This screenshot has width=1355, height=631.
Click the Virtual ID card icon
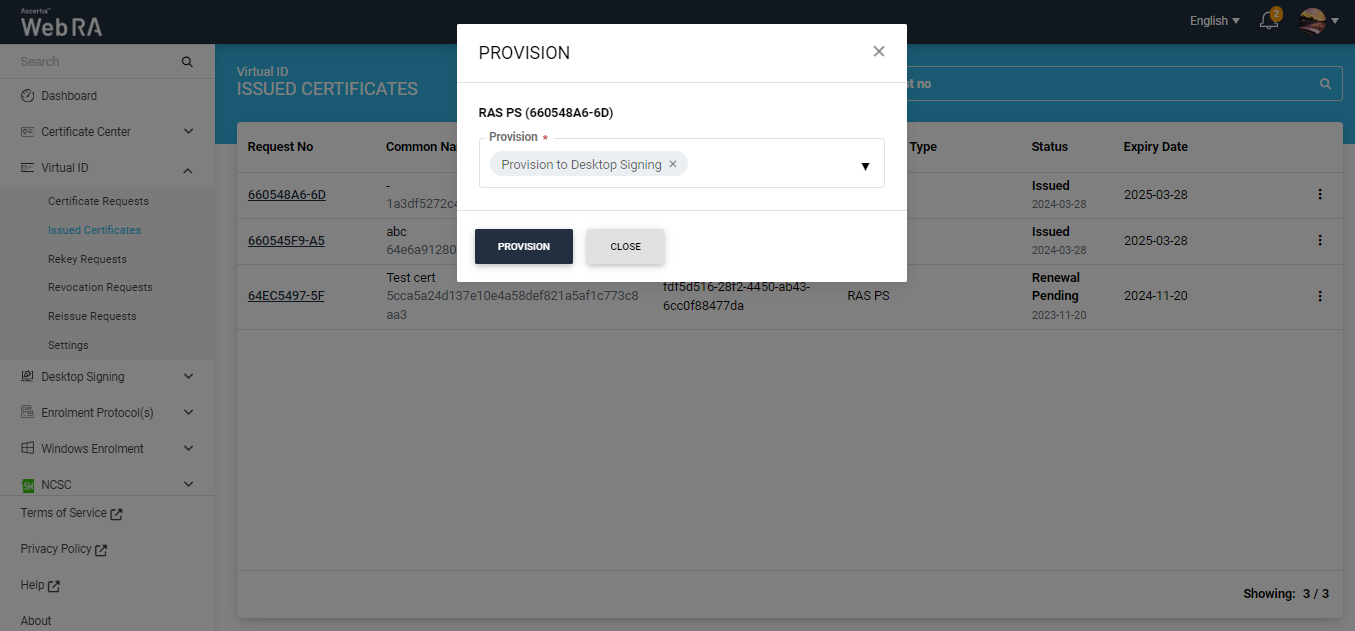tap(28, 168)
